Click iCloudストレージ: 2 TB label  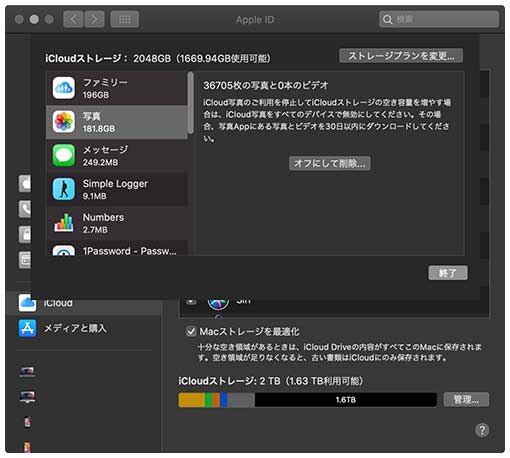pyautogui.click(x=271, y=381)
